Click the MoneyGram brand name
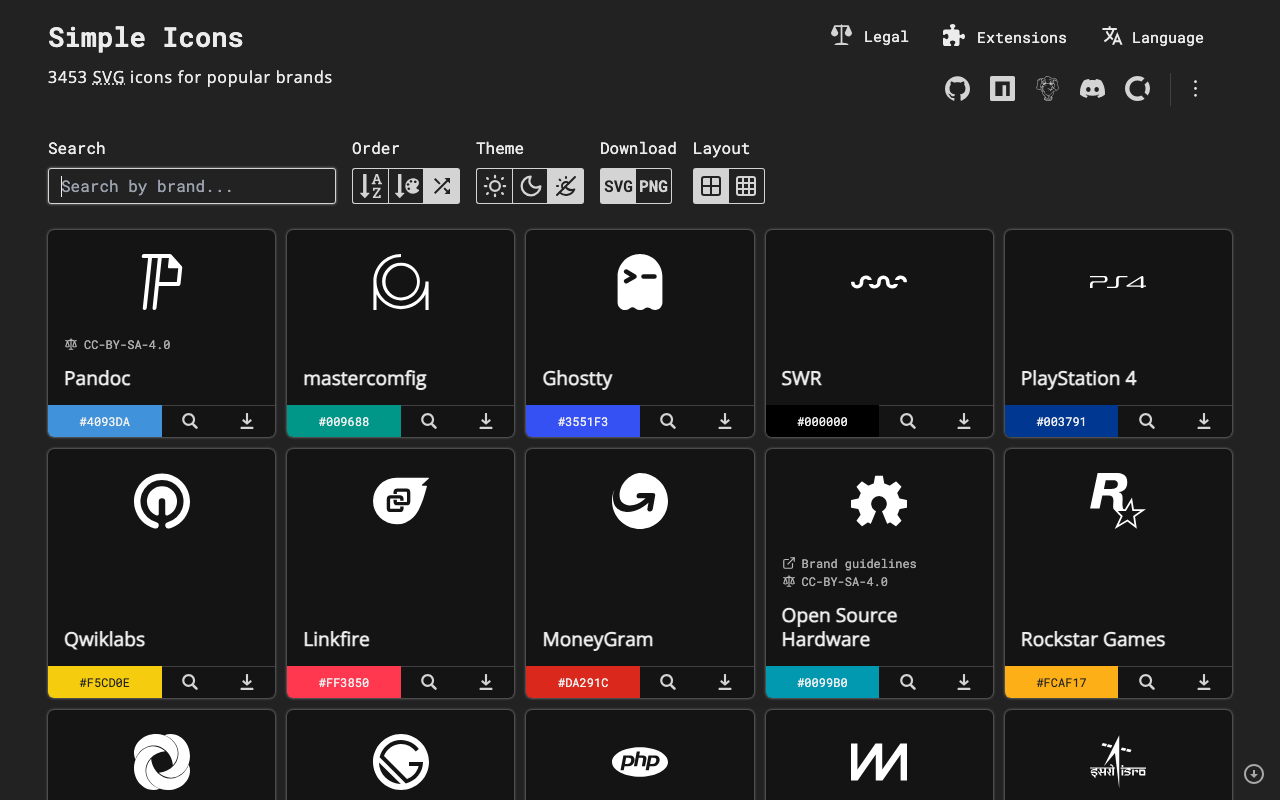The height and width of the screenshot is (800, 1280). (598, 639)
